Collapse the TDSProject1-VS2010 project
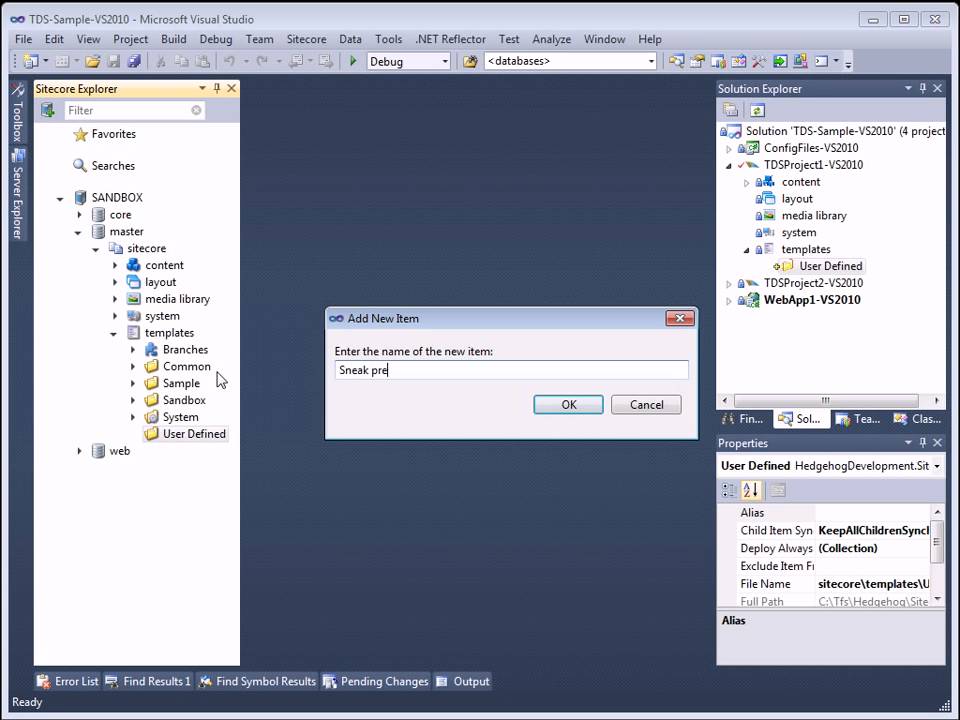The height and width of the screenshot is (720, 960). coord(729,166)
